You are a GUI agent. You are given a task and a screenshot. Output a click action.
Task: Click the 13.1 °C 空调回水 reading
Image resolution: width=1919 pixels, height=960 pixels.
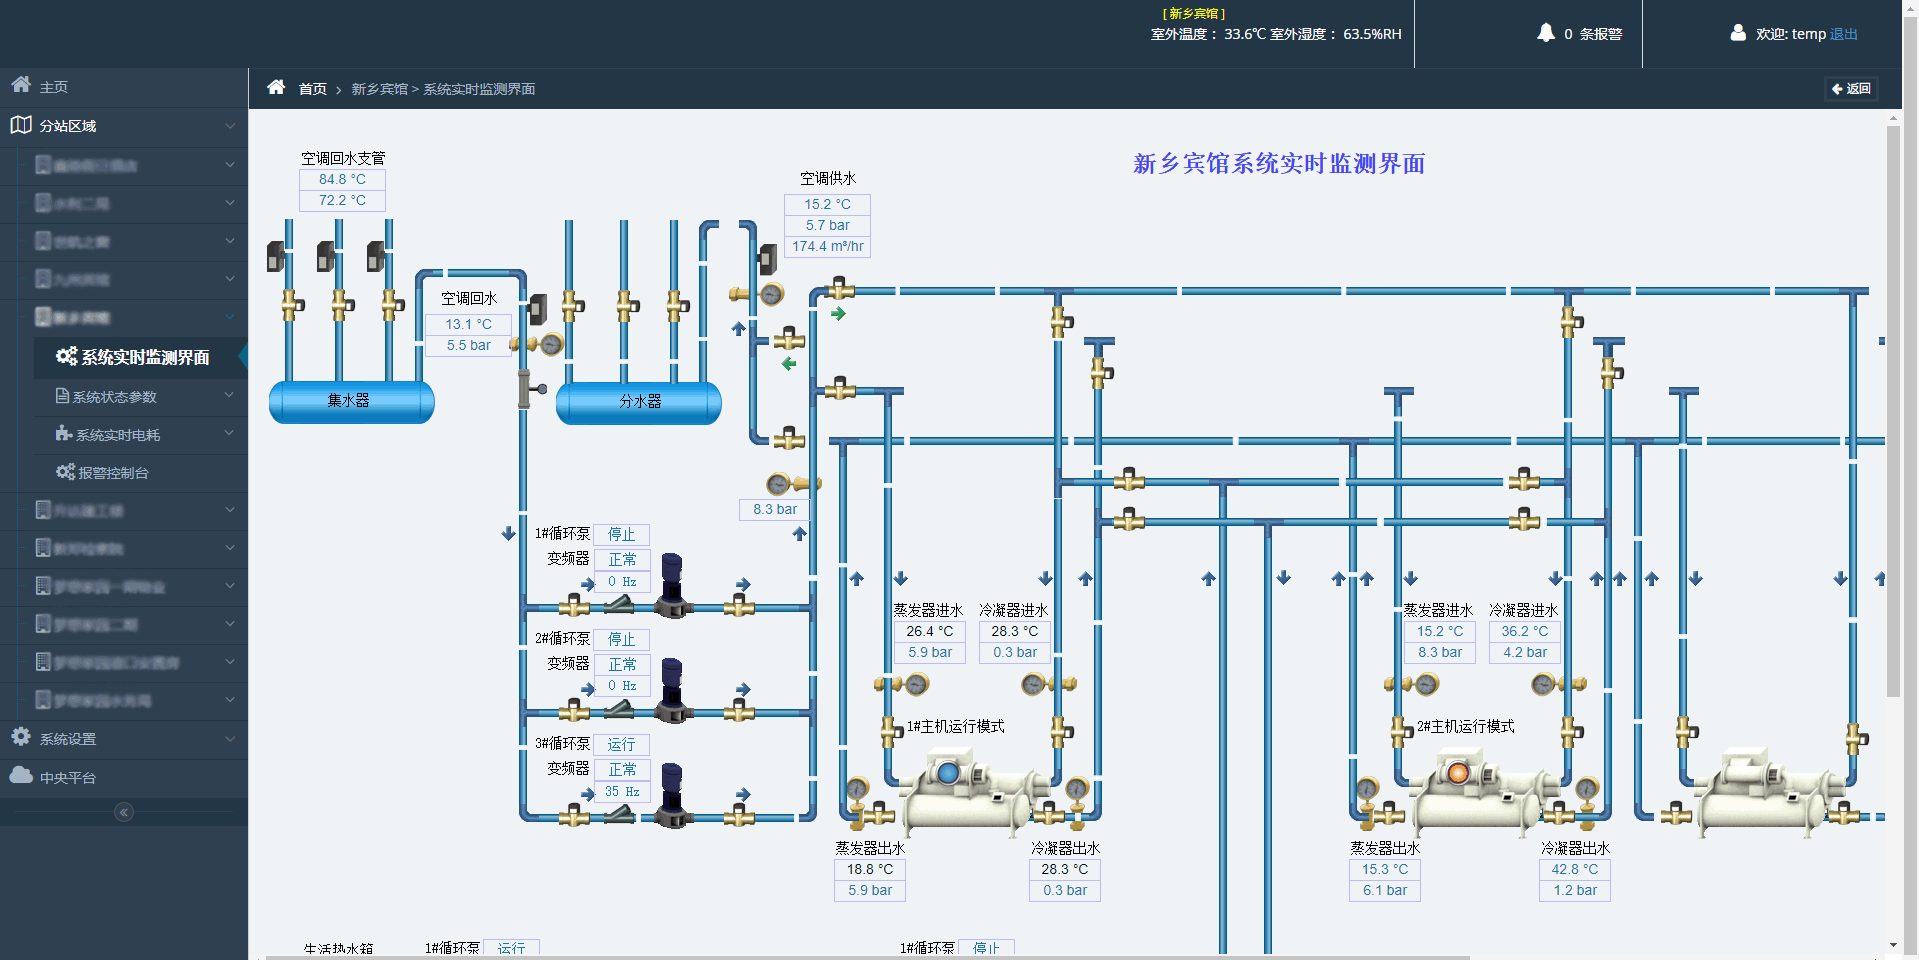click(468, 324)
